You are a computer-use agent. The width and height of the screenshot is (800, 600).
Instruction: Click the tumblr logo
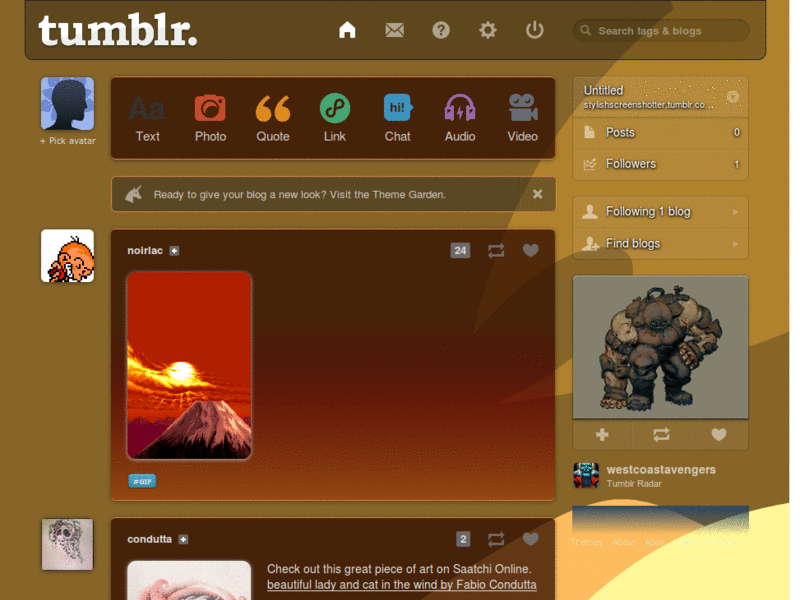point(117,30)
